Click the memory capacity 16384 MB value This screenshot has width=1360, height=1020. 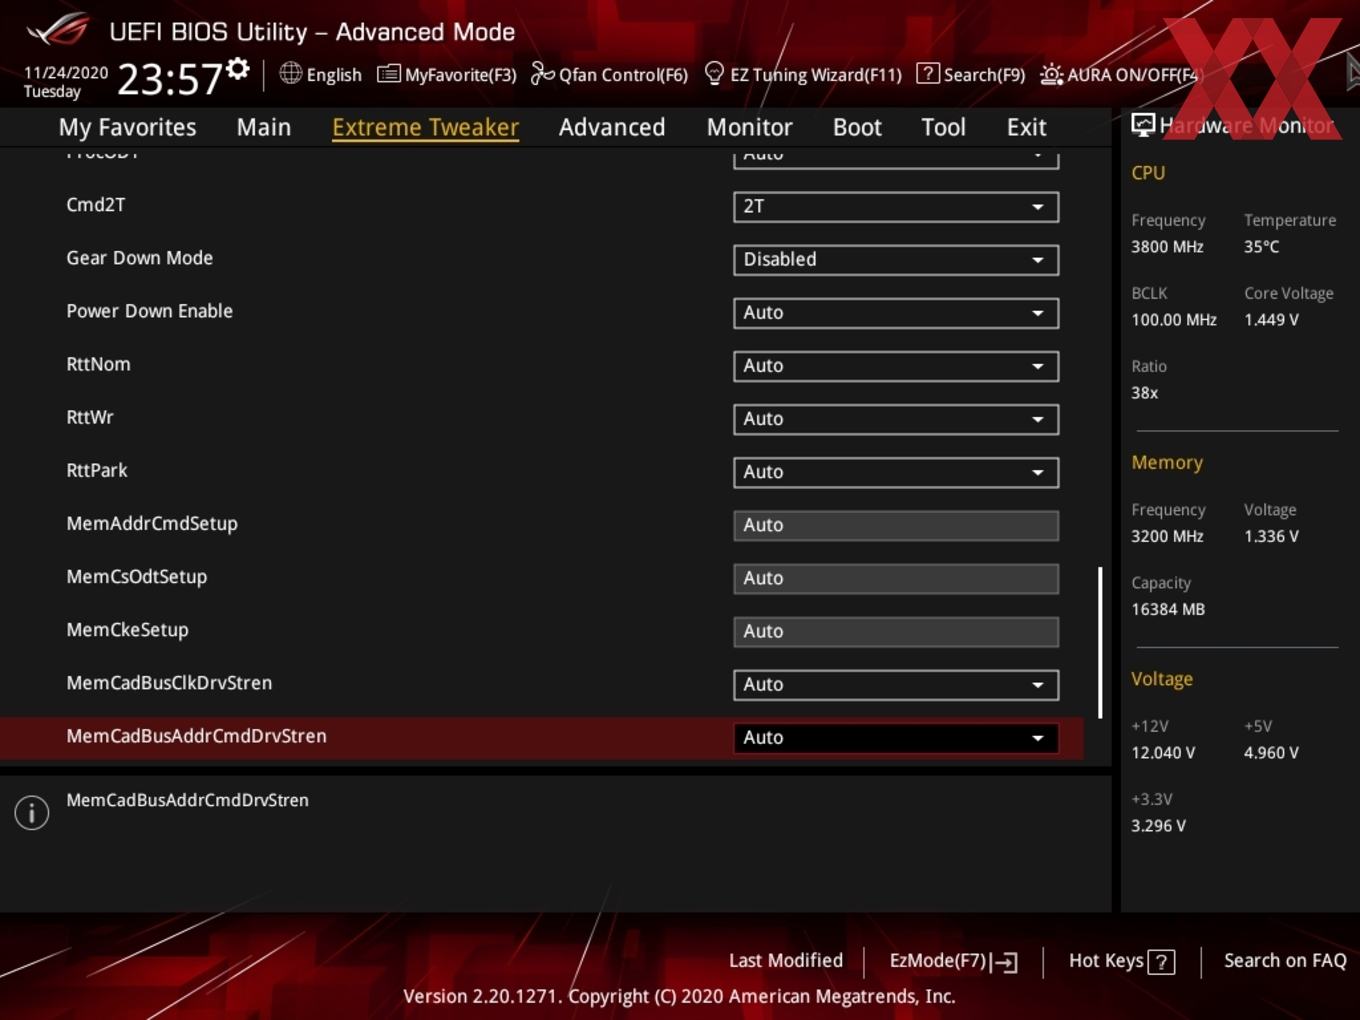coord(1168,609)
